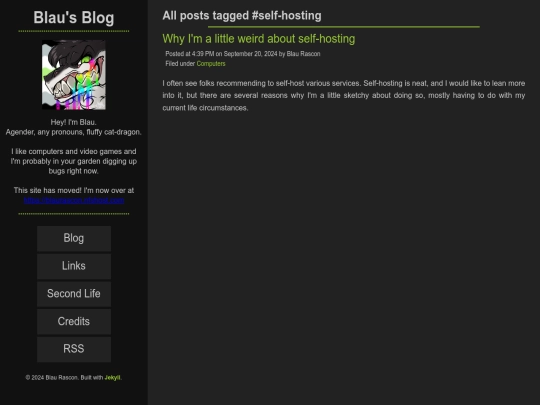Click the 'Posted at 4:39 PM' date line
Screen dimensions: 540x405
click(x=243, y=54)
